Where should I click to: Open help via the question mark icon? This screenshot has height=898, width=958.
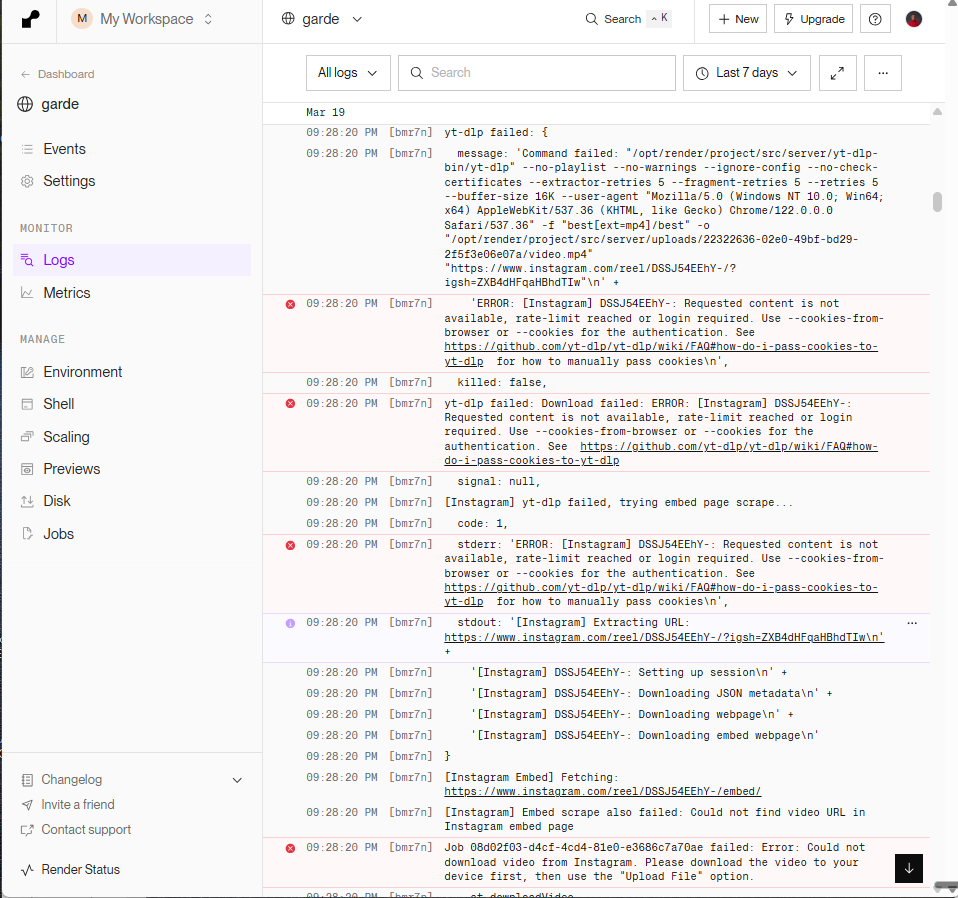875,18
